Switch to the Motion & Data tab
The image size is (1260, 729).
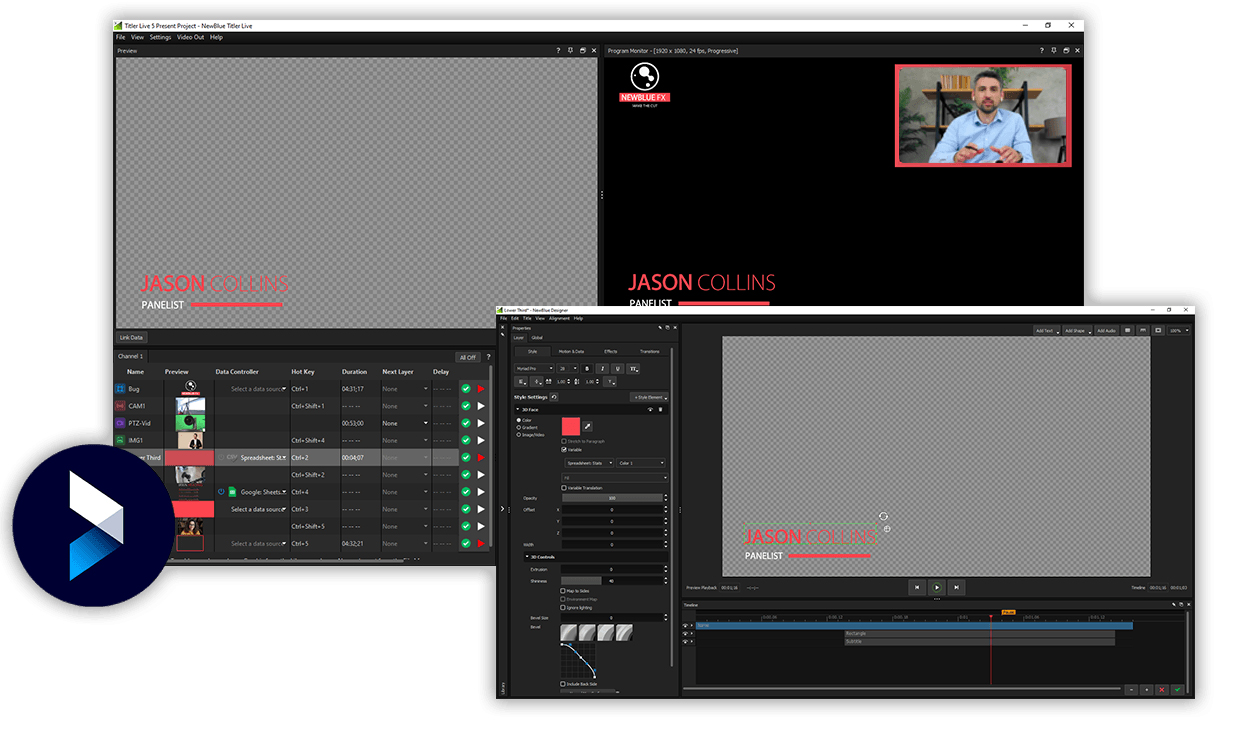[x=571, y=351]
